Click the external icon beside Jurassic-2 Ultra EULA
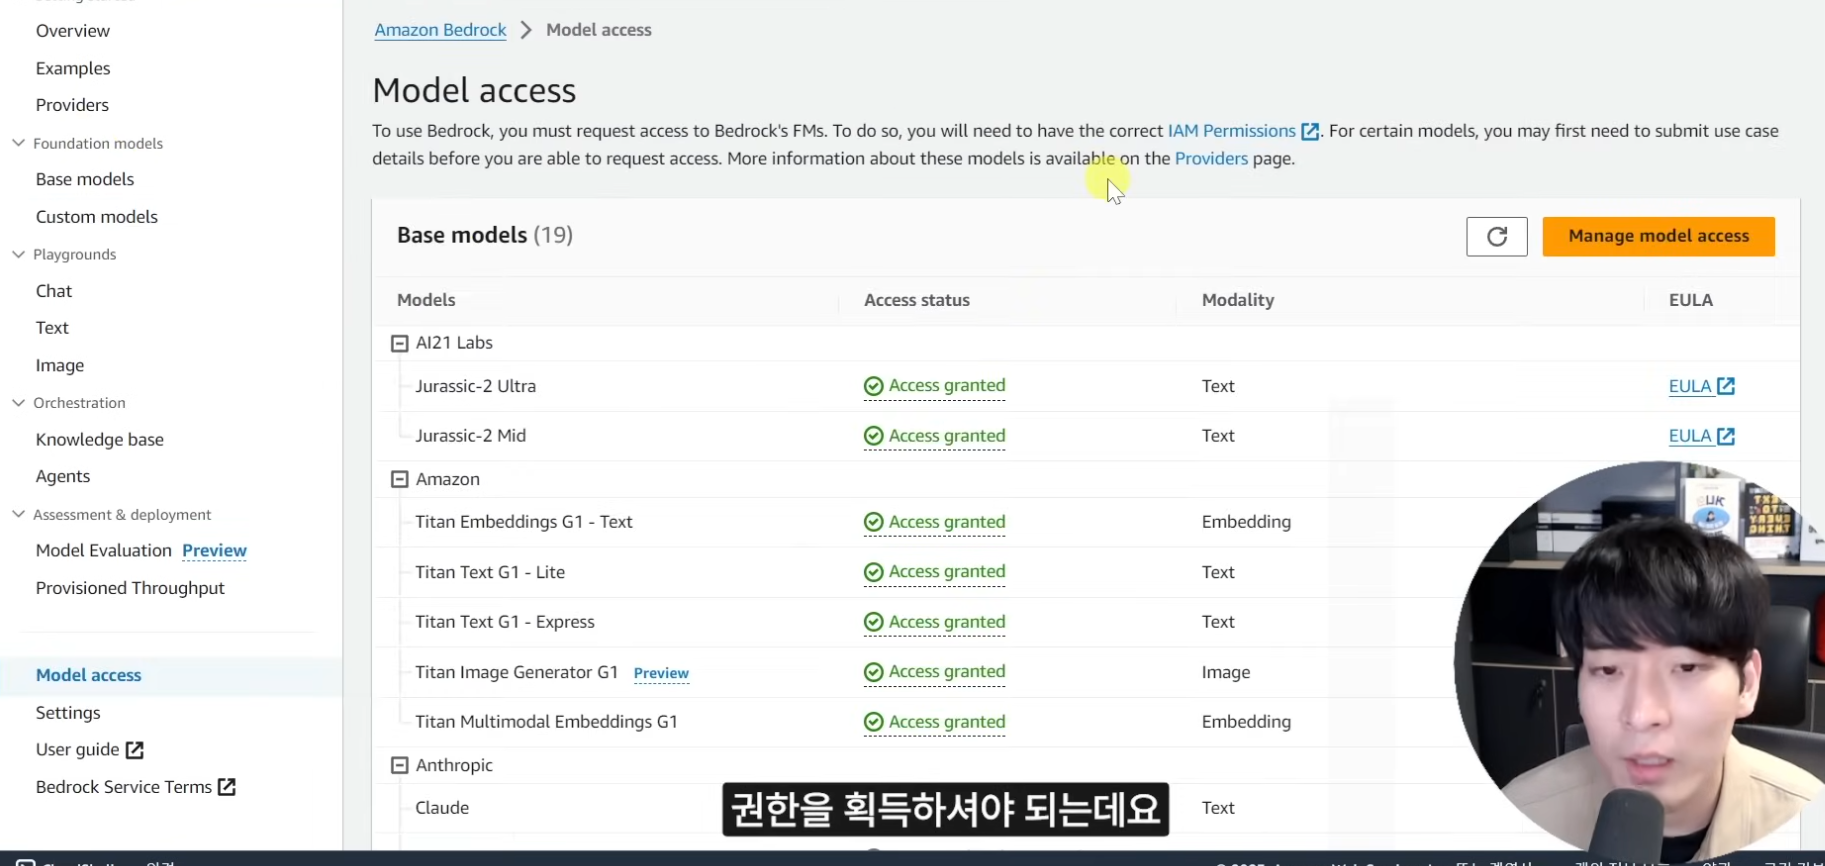Screen dimensions: 1825x866 (1726, 386)
